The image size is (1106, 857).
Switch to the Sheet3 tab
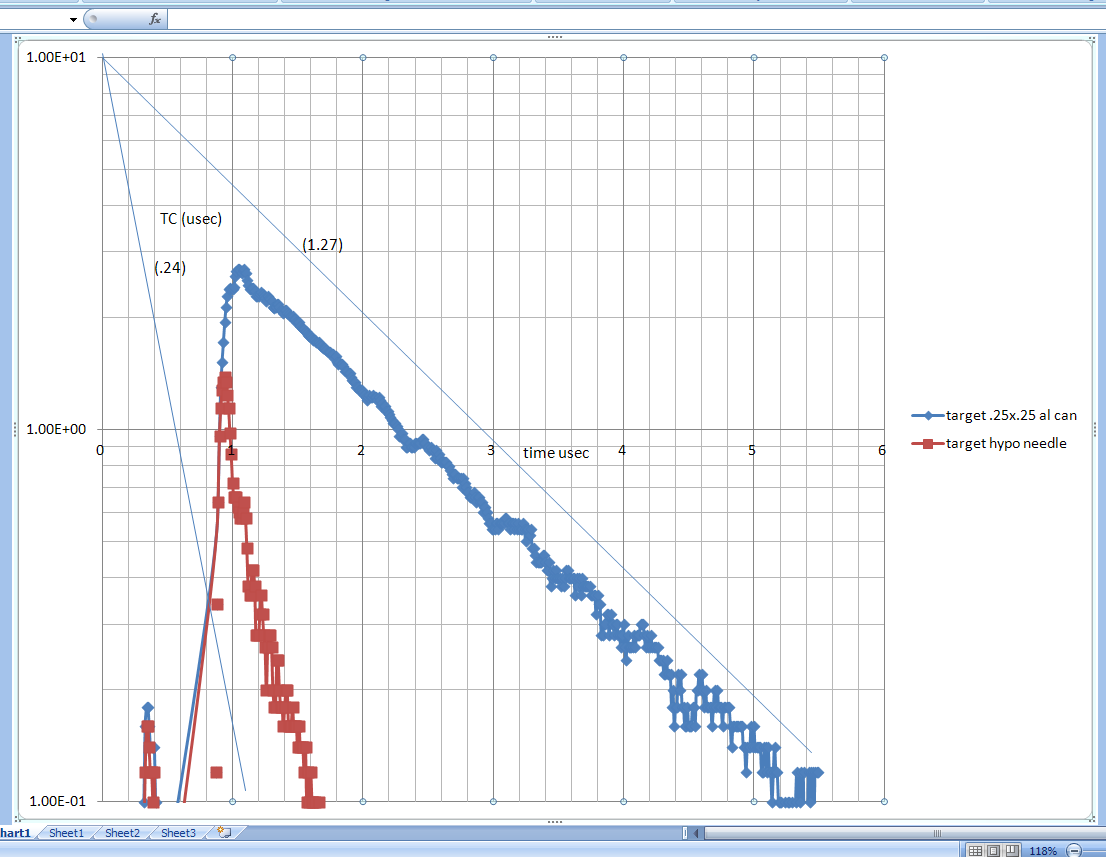[178, 833]
